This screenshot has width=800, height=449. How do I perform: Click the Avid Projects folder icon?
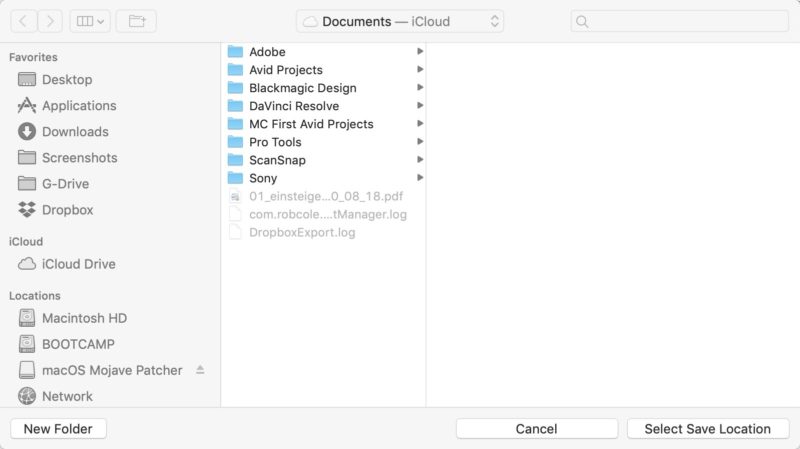point(235,69)
